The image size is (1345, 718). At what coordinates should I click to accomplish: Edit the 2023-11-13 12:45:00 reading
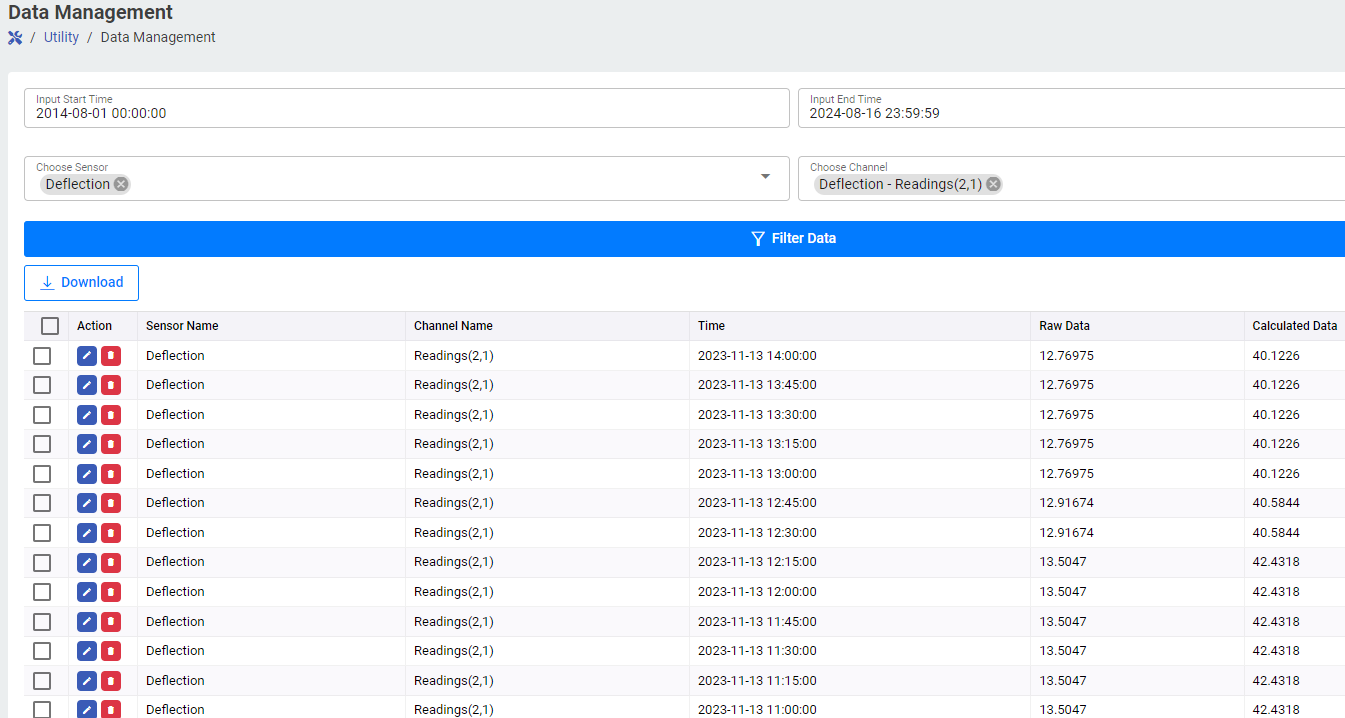tap(87, 503)
